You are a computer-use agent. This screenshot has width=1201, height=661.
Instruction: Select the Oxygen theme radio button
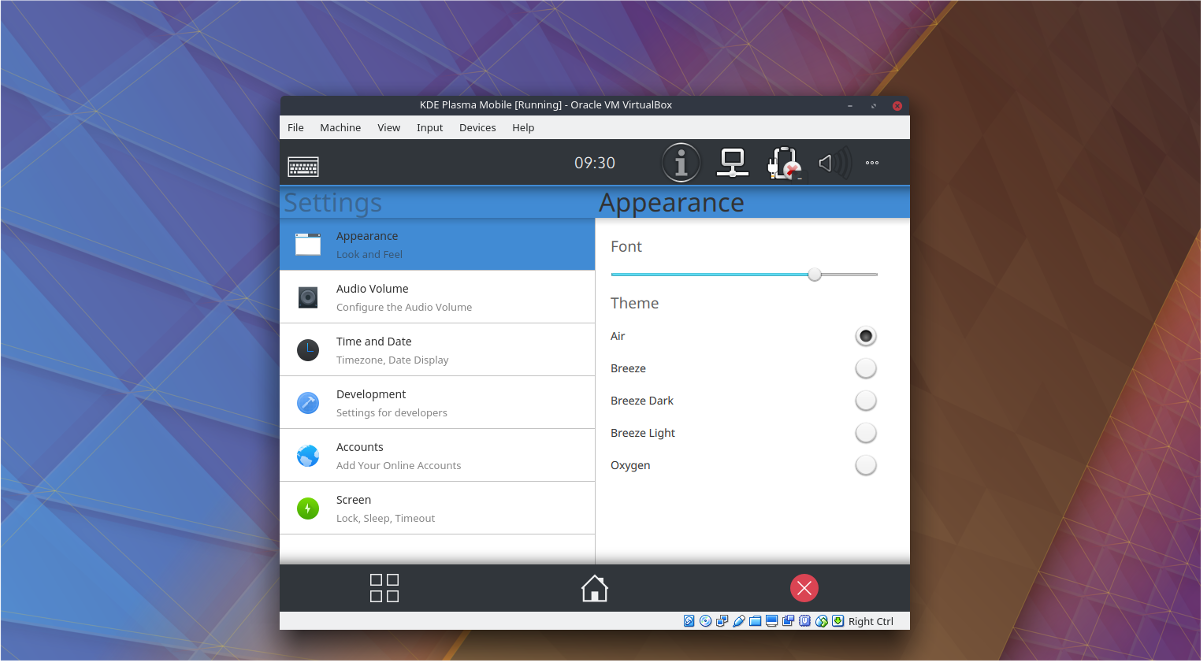coord(866,465)
